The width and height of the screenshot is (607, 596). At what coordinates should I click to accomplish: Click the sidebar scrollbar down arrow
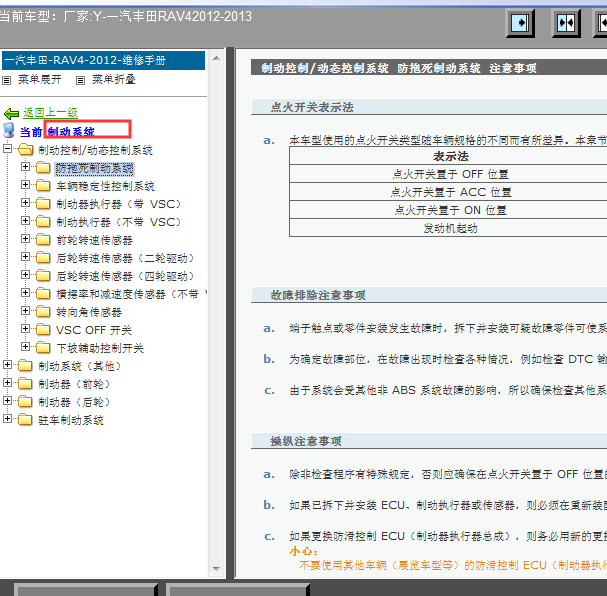tap(216, 569)
